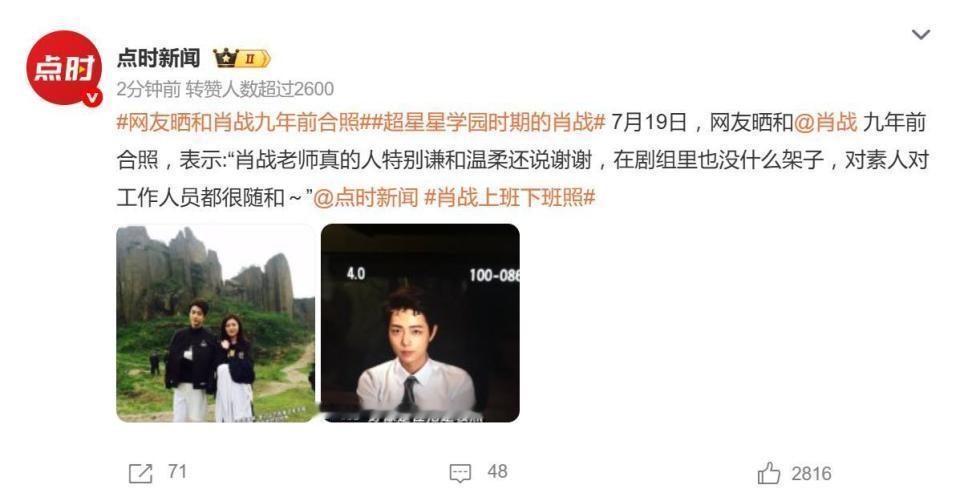Image resolution: width=960 pixels, height=497 pixels.
Task: Open the @点时新闻 mention in post text
Action: (x=366, y=197)
